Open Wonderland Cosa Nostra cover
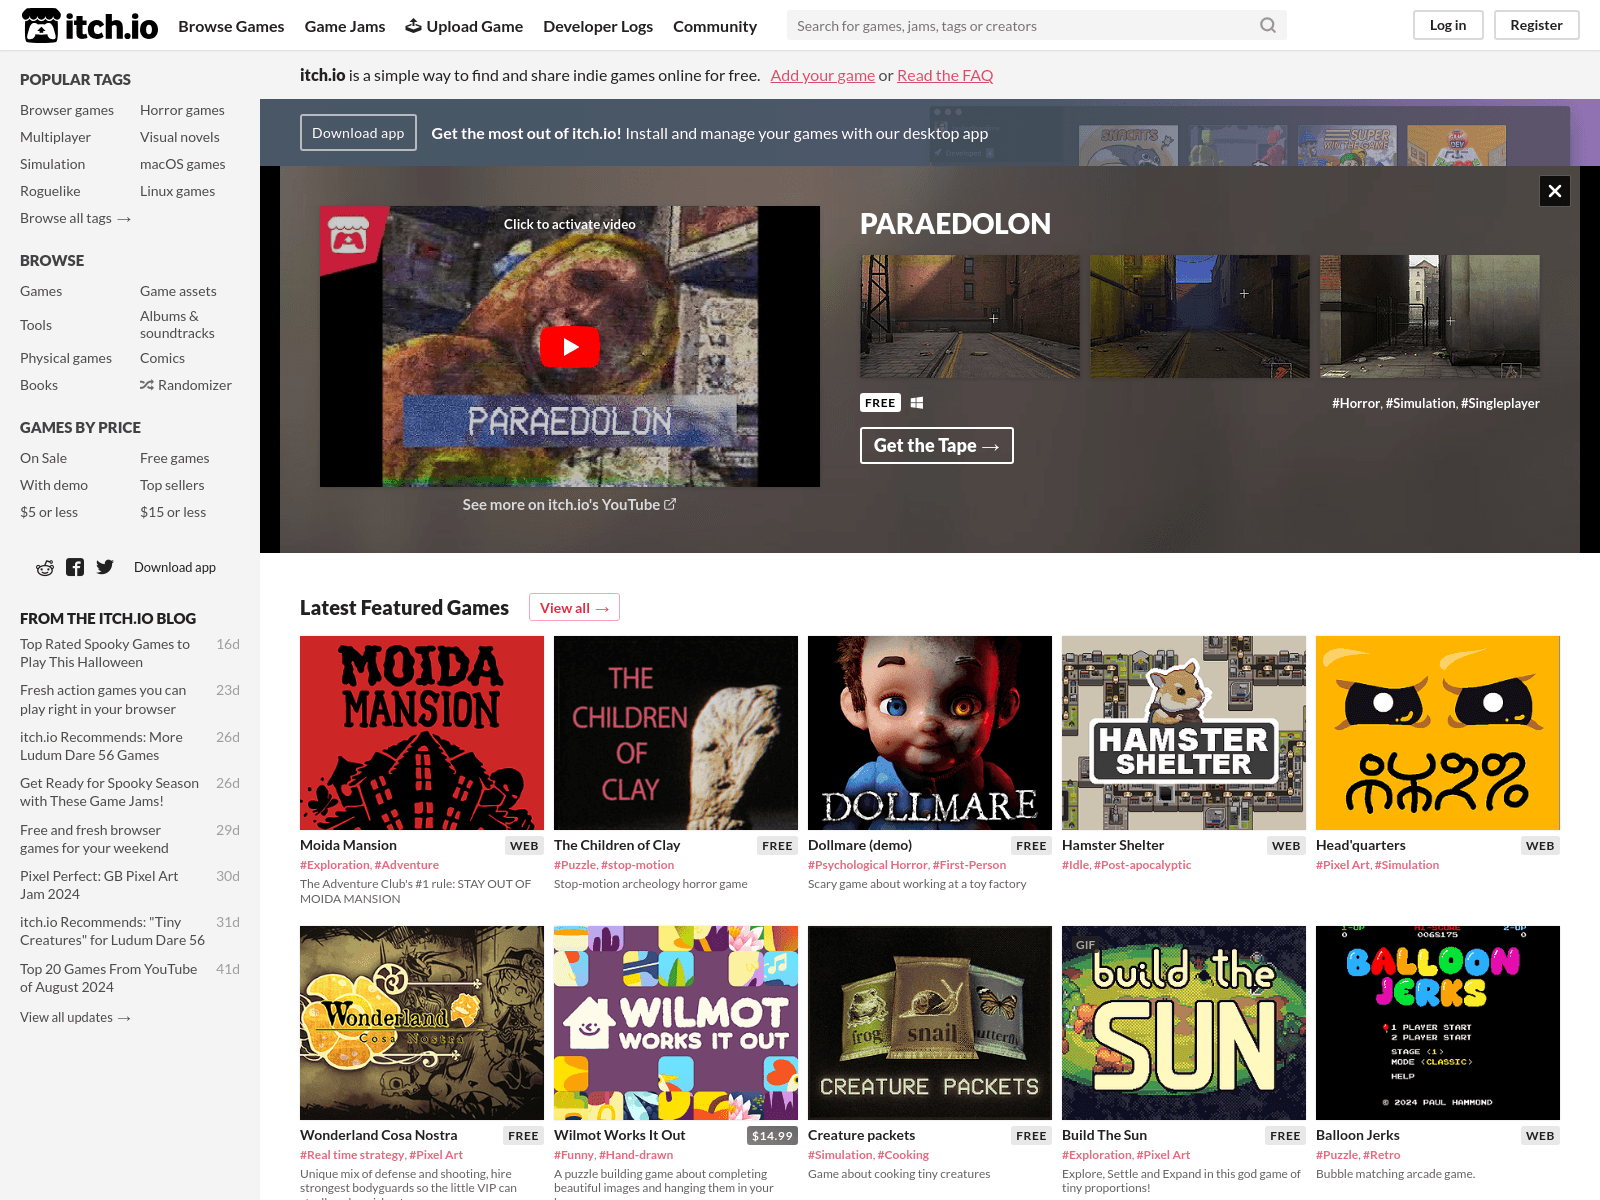Image resolution: width=1600 pixels, height=1200 pixels. (x=422, y=1023)
